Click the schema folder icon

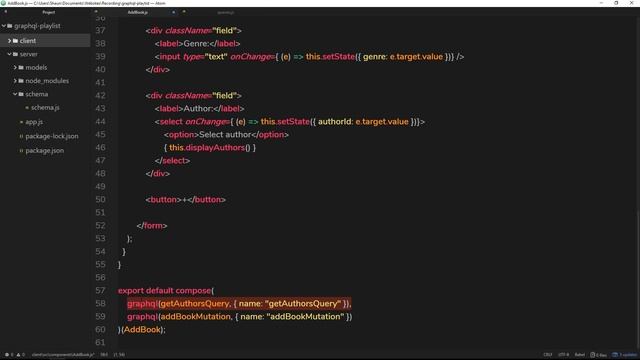[x=21, y=94]
